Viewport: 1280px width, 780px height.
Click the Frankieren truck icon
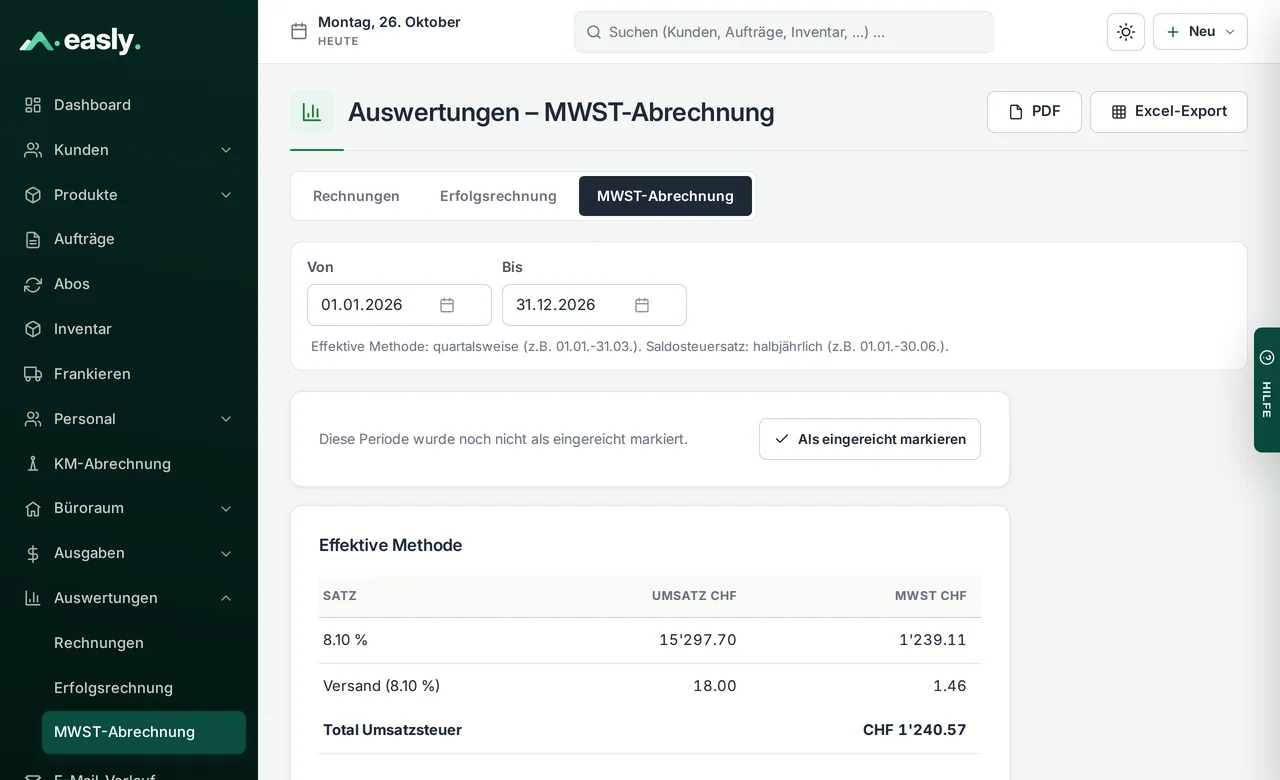click(33, 374)
